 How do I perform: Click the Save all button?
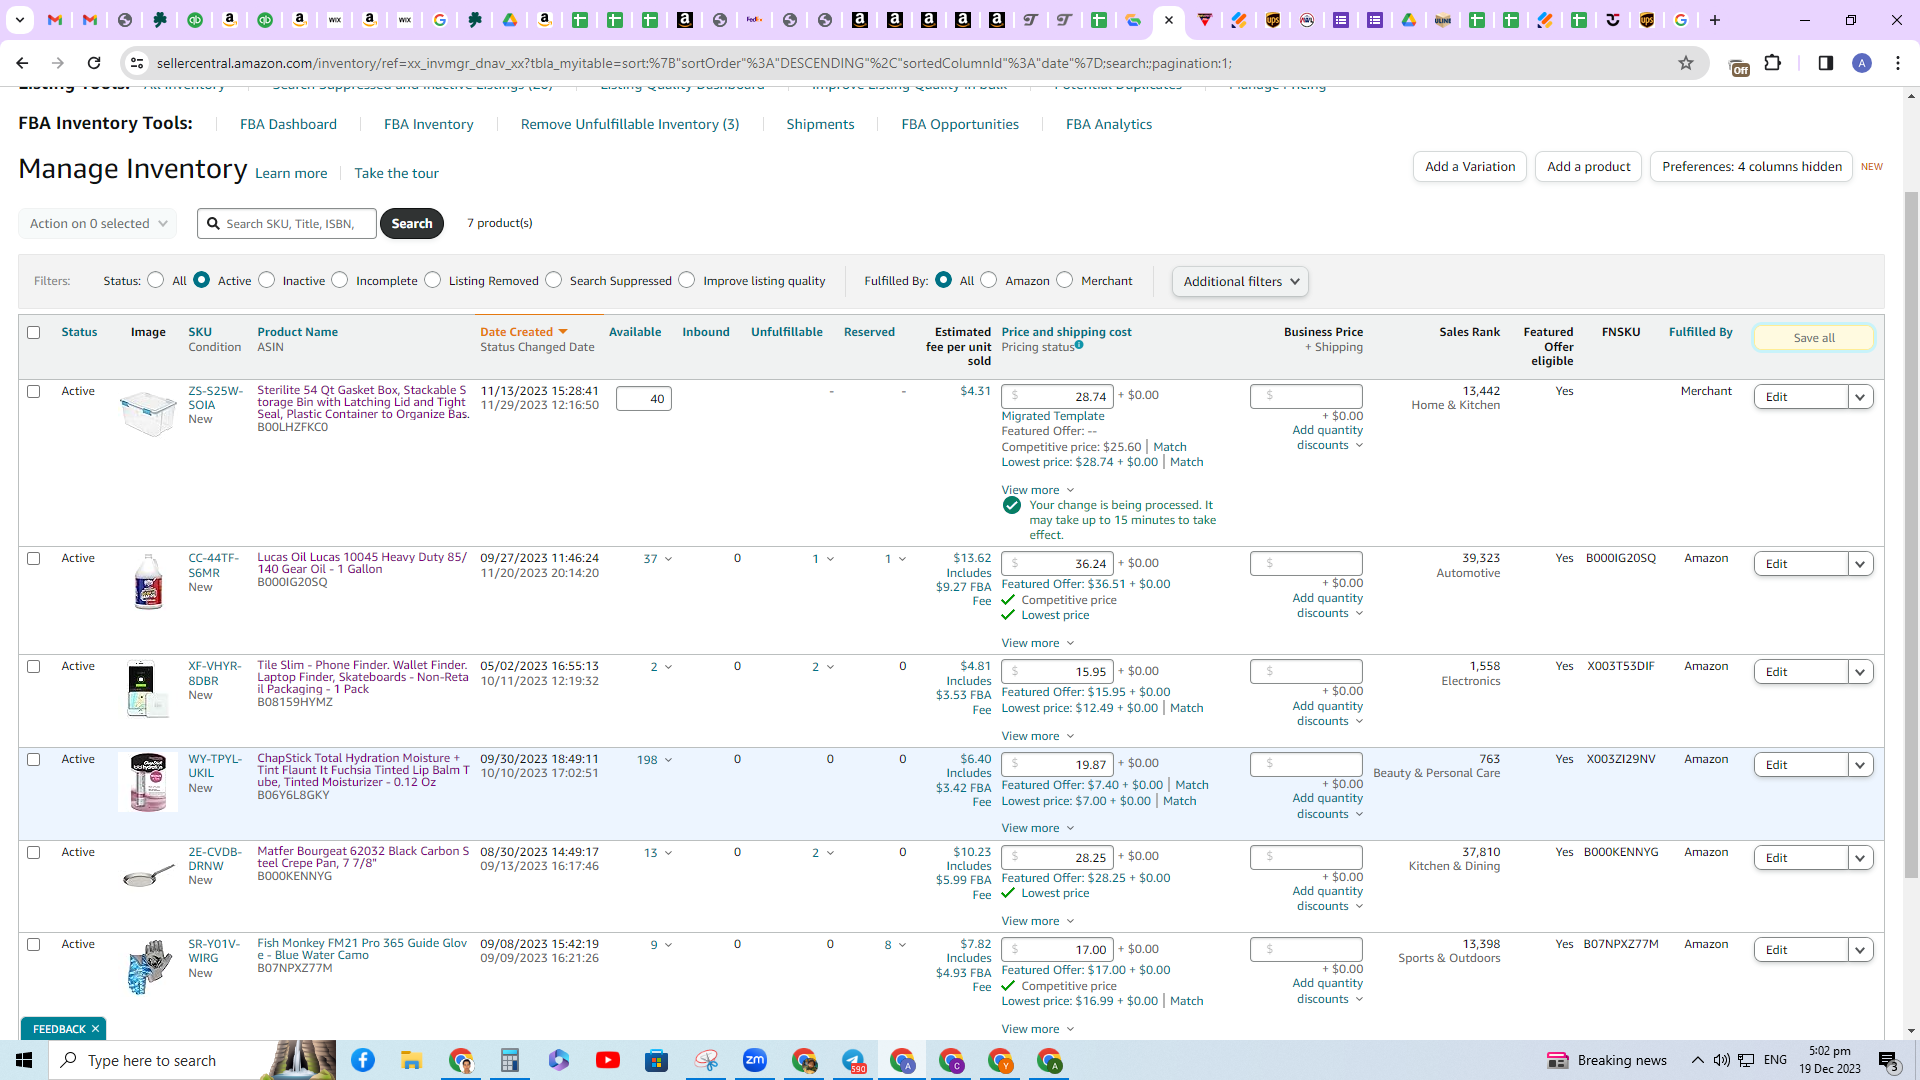(x=1814, y=338)
